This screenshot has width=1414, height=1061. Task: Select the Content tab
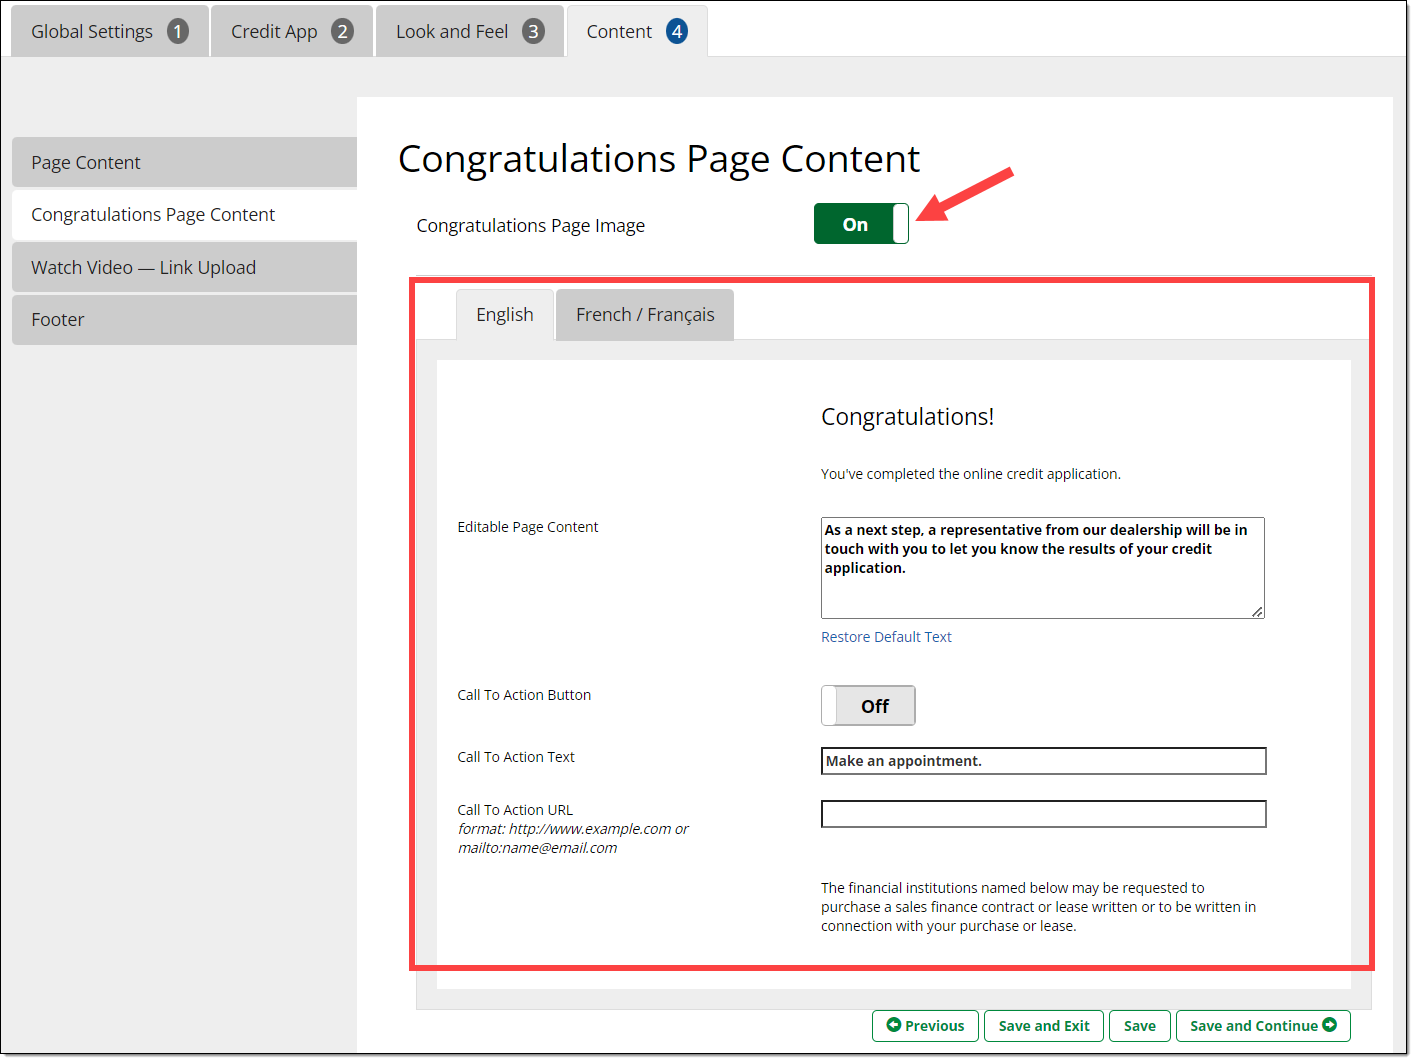[619, 32]
